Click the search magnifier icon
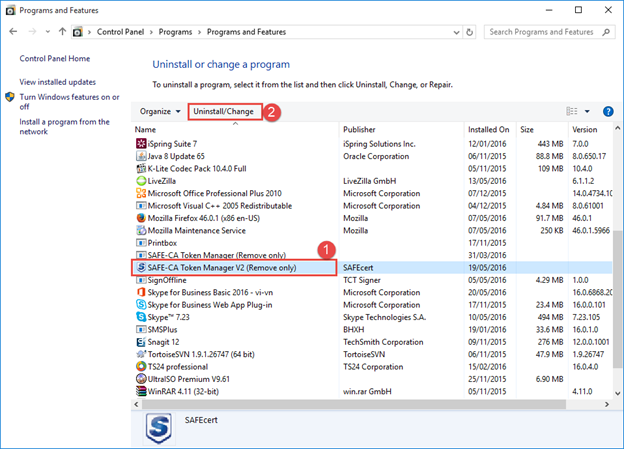624x449 pixels. tap(606, 32)
